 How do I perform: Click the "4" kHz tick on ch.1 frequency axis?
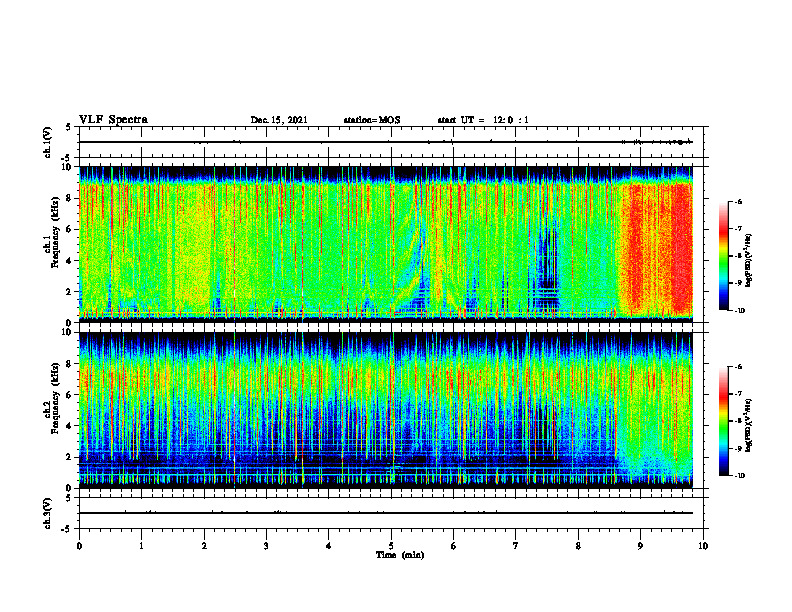[69, 261]
